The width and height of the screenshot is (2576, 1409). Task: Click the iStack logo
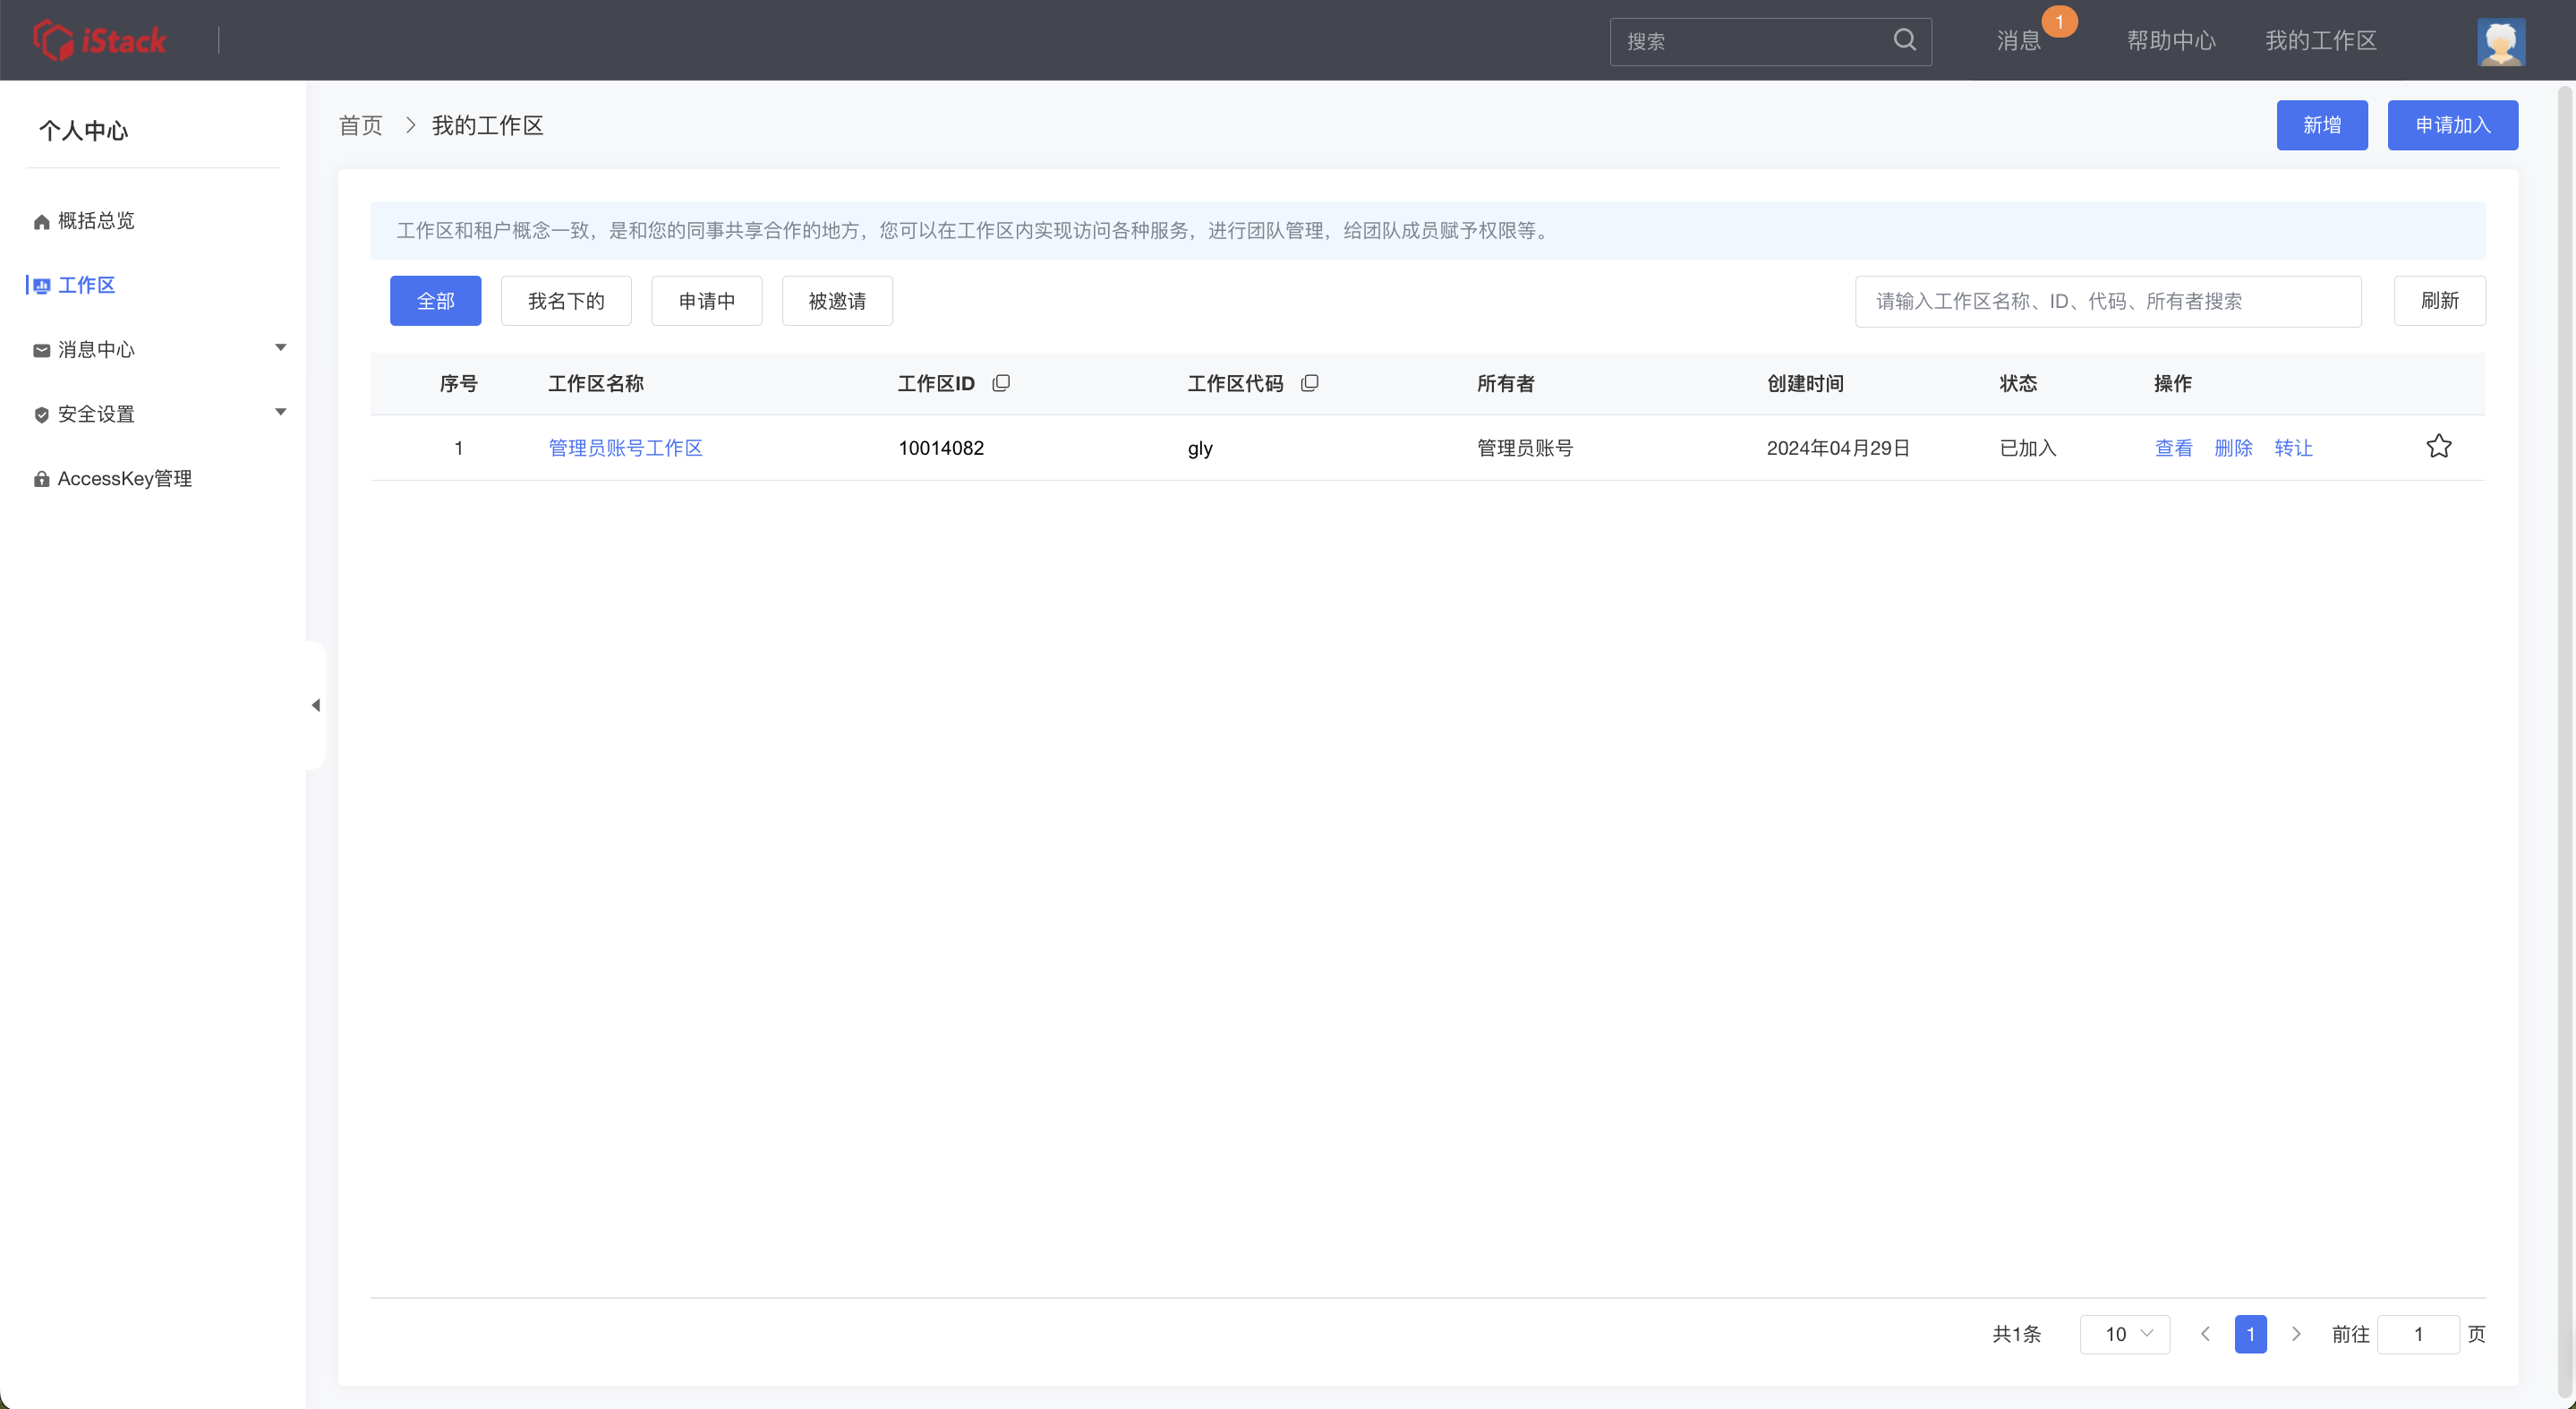(x=100, y=40)
